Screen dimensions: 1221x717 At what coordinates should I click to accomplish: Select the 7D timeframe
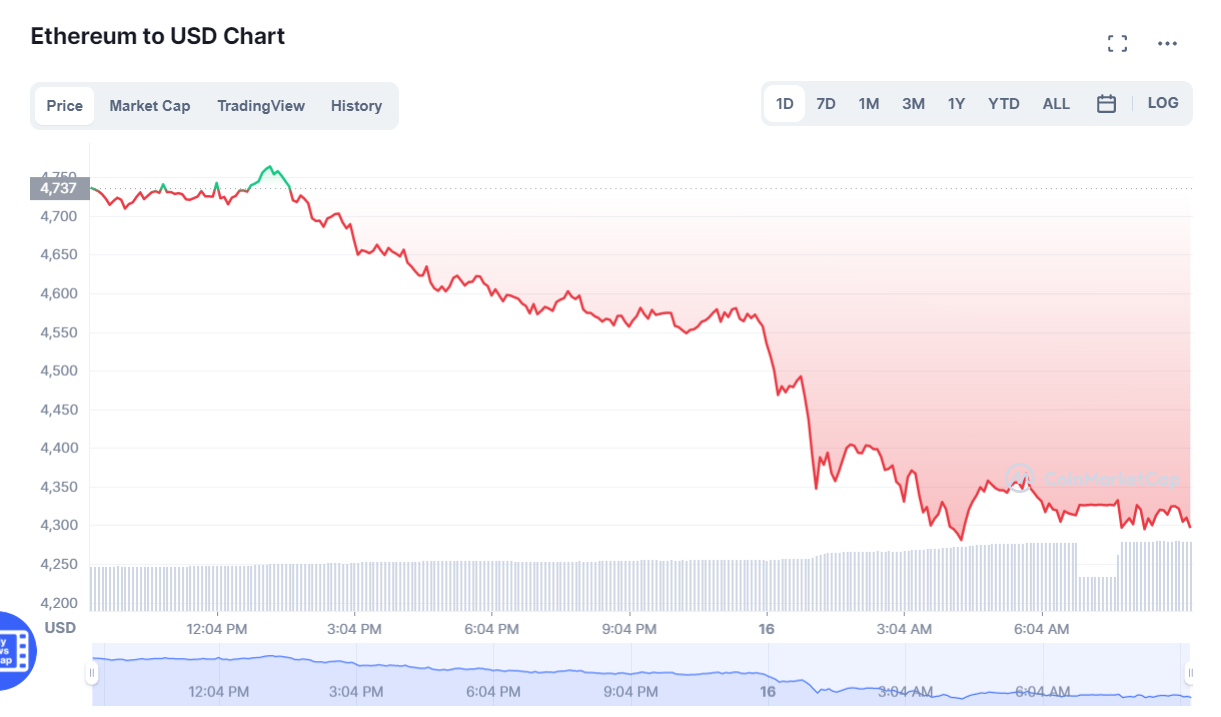(x=826, y=103)
